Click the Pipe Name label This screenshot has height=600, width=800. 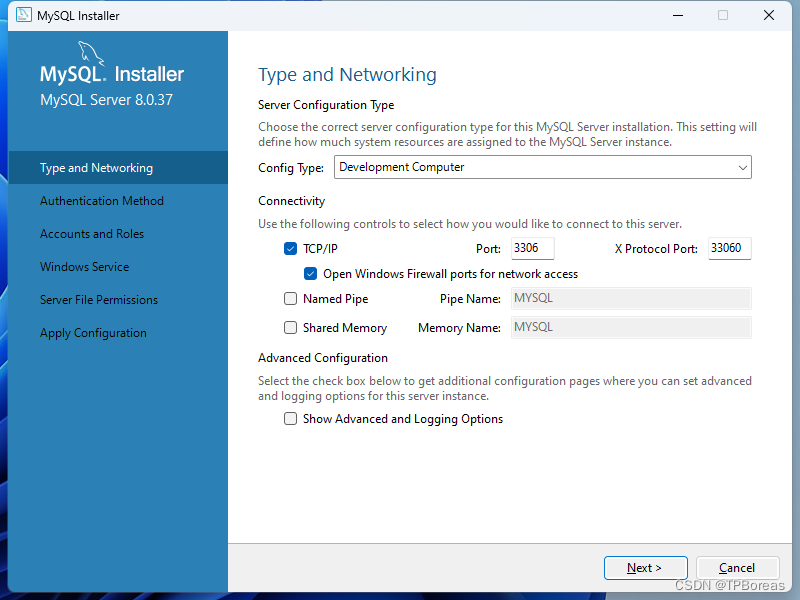(470, 299)
